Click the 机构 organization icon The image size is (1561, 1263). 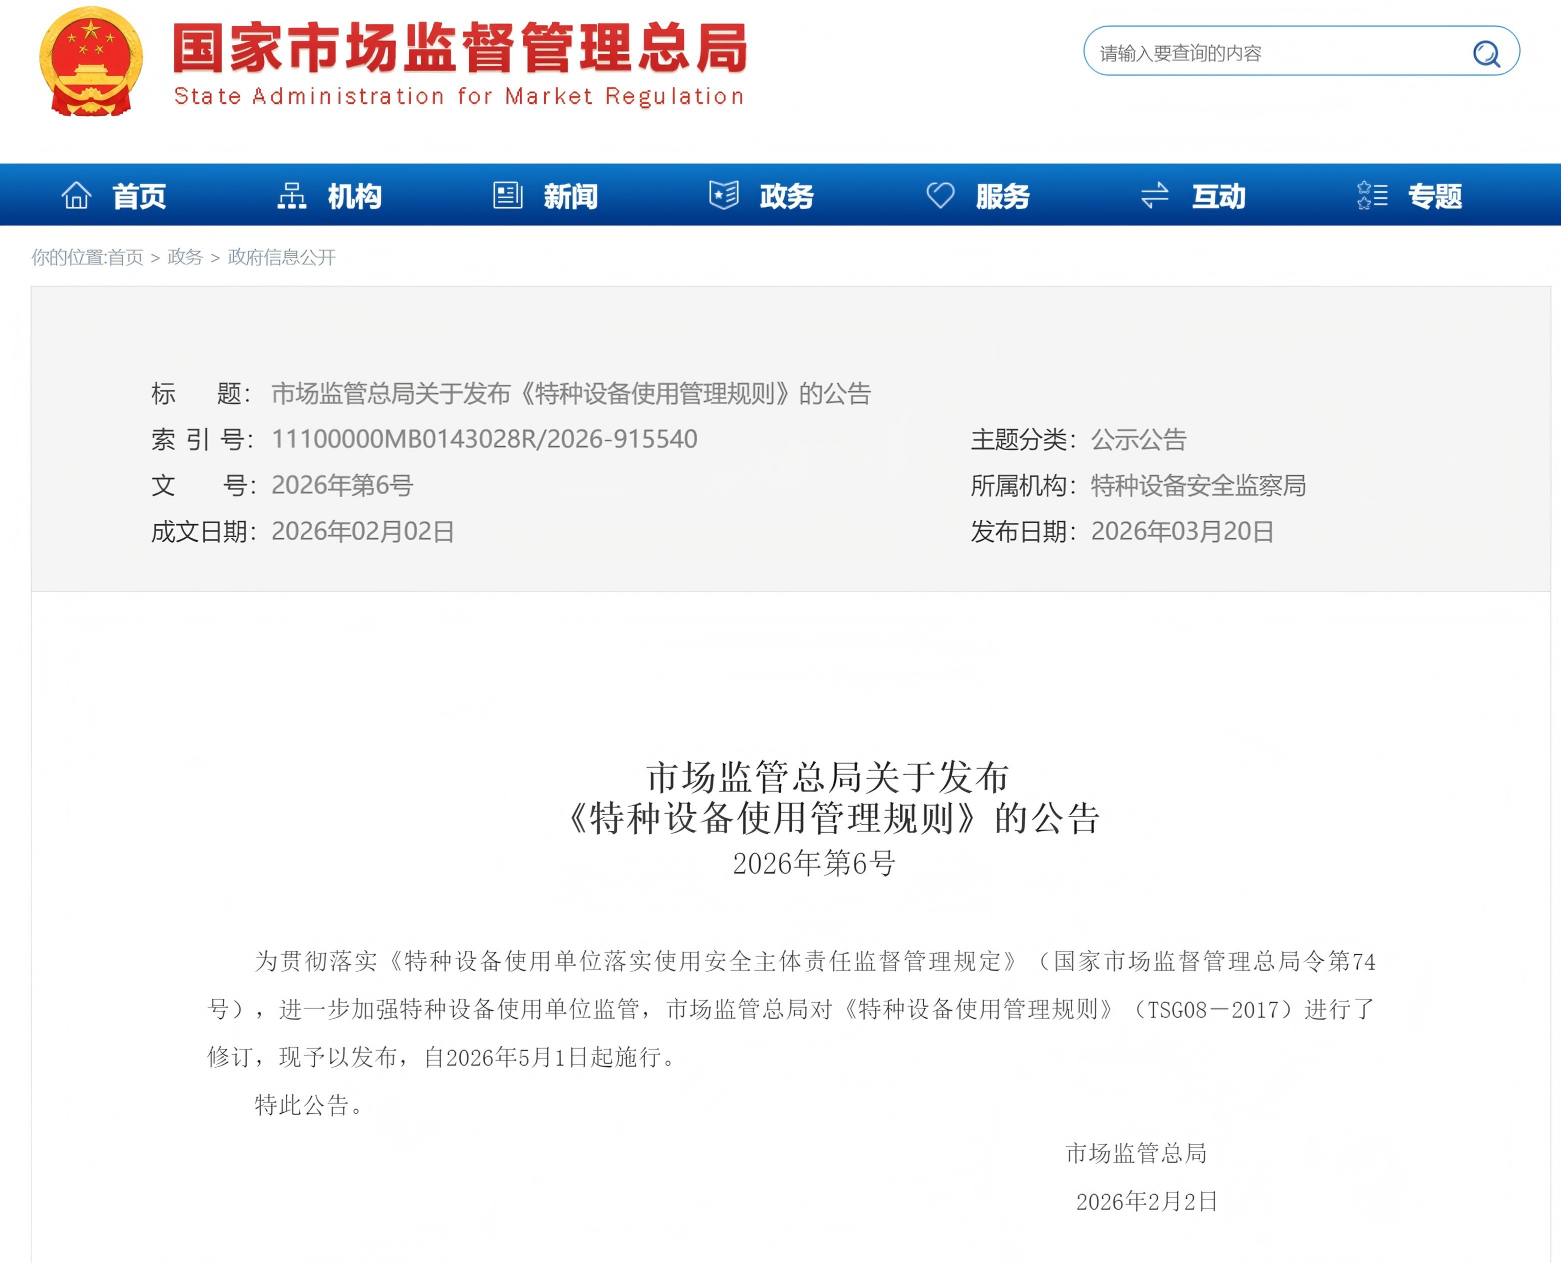coord(290,195)
